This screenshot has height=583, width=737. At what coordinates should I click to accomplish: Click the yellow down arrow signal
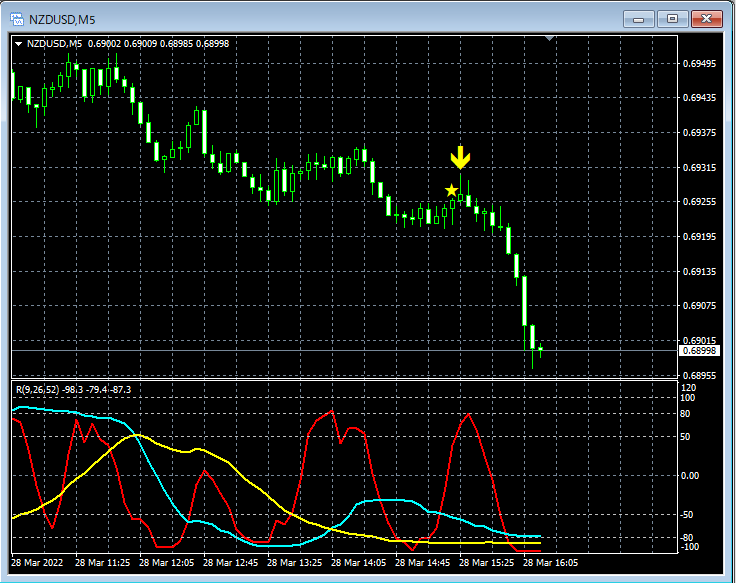point(460,158)
